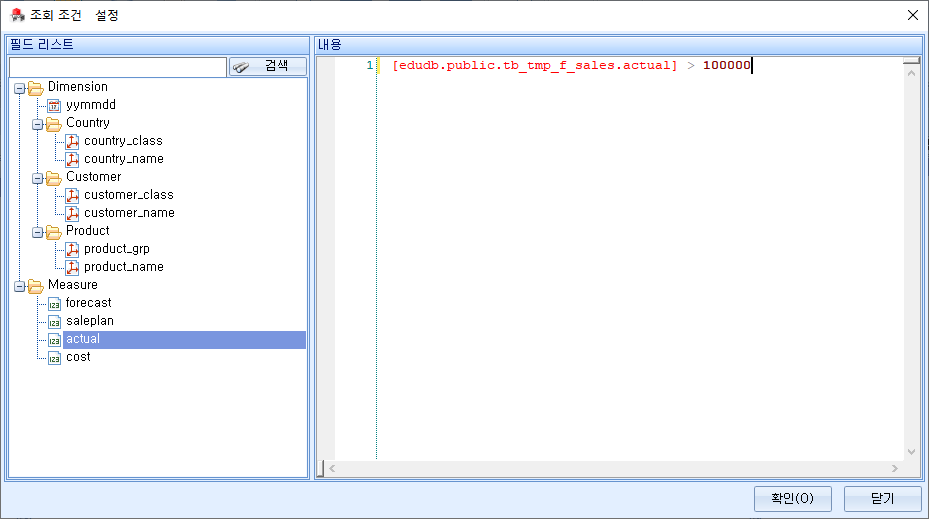Click the country_class field icon
Viewport: 929px width, 519px height.
click(x=72, y=141)
